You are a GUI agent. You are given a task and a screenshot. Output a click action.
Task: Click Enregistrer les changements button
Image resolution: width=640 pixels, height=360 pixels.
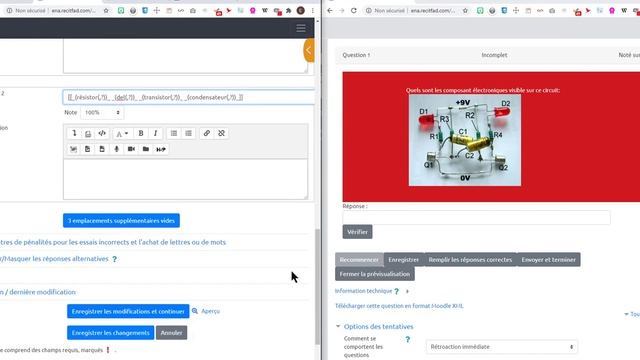click(111, 333)
